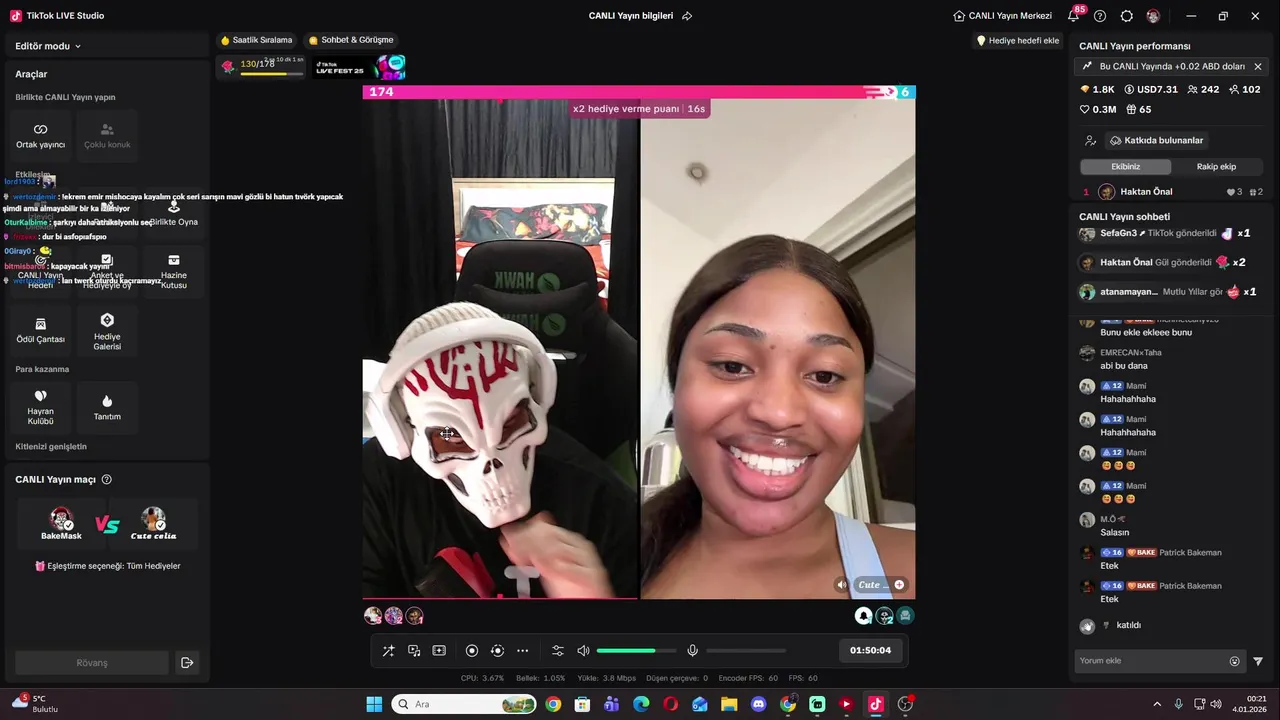Adjust the green speaker volume slider

click(636, 651)
